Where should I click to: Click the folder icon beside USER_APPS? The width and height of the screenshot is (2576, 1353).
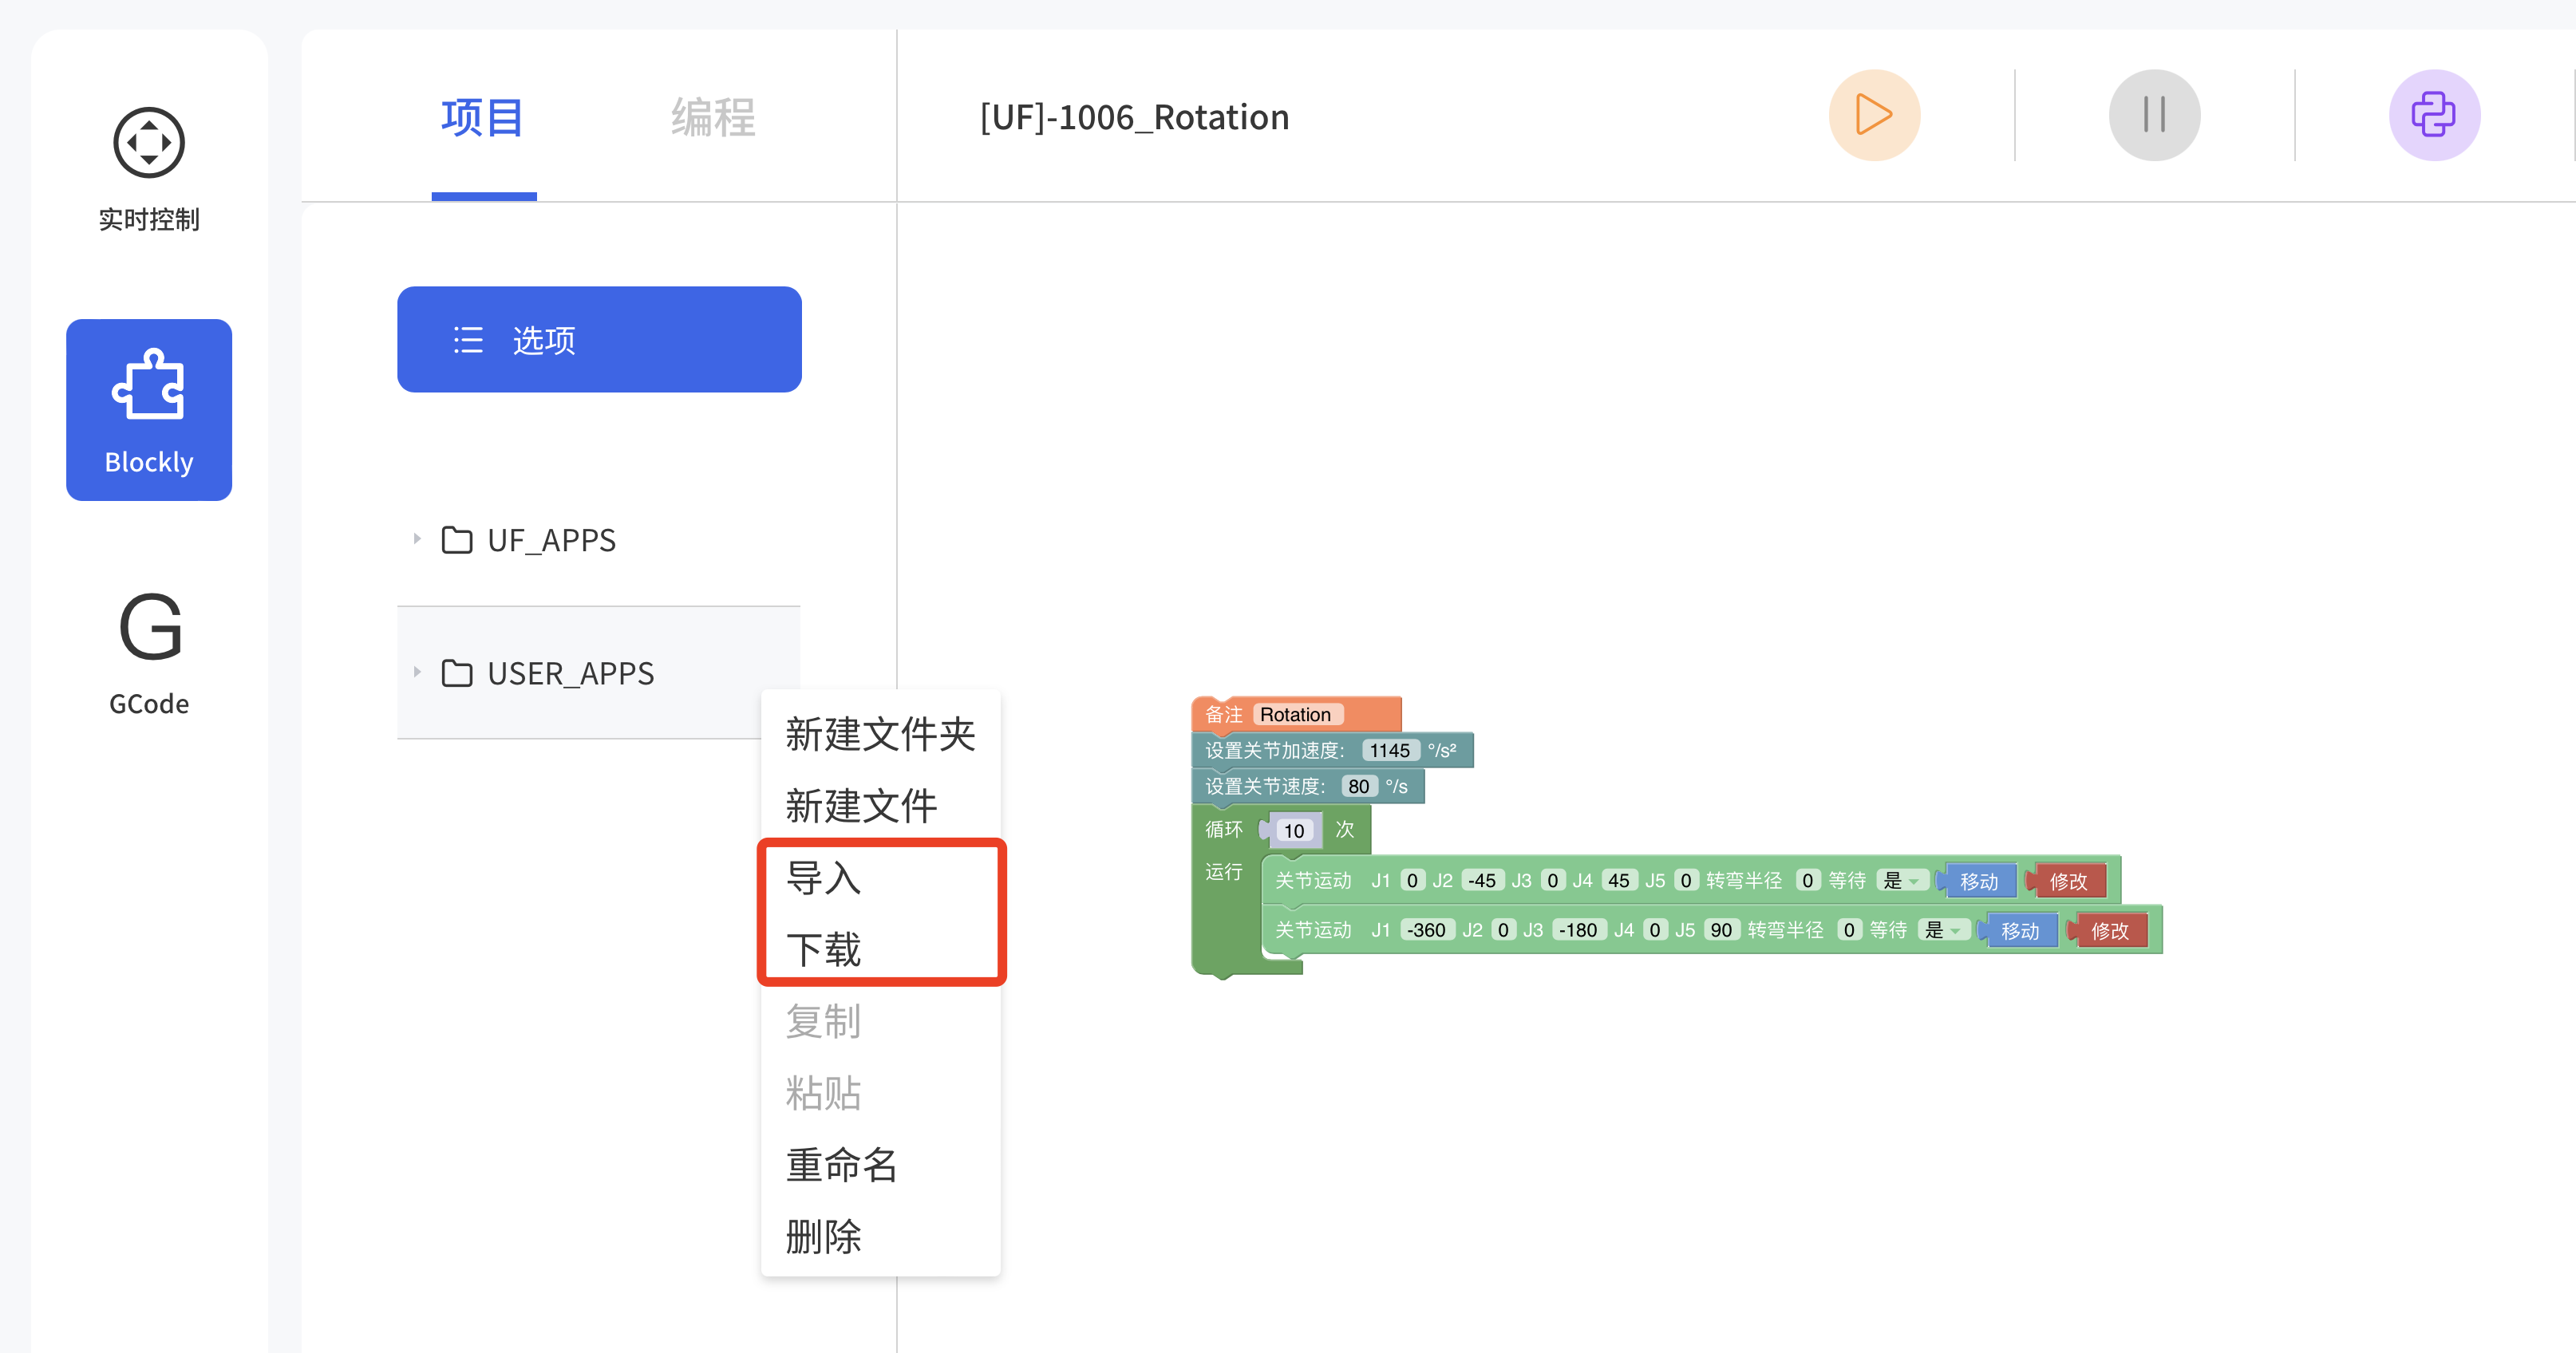(x=457, y=673)
